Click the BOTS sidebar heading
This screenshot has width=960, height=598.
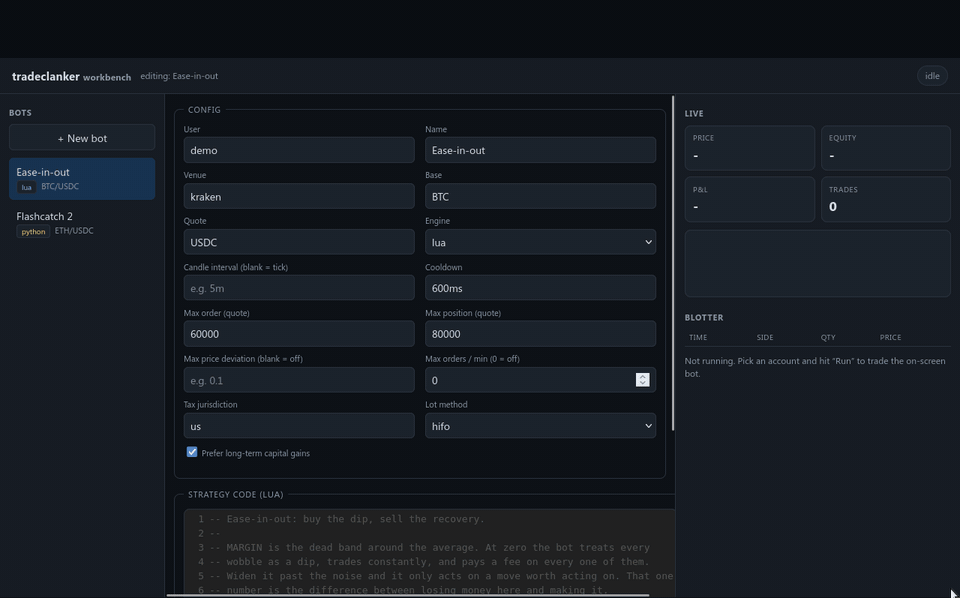click(x=20, y=113)
